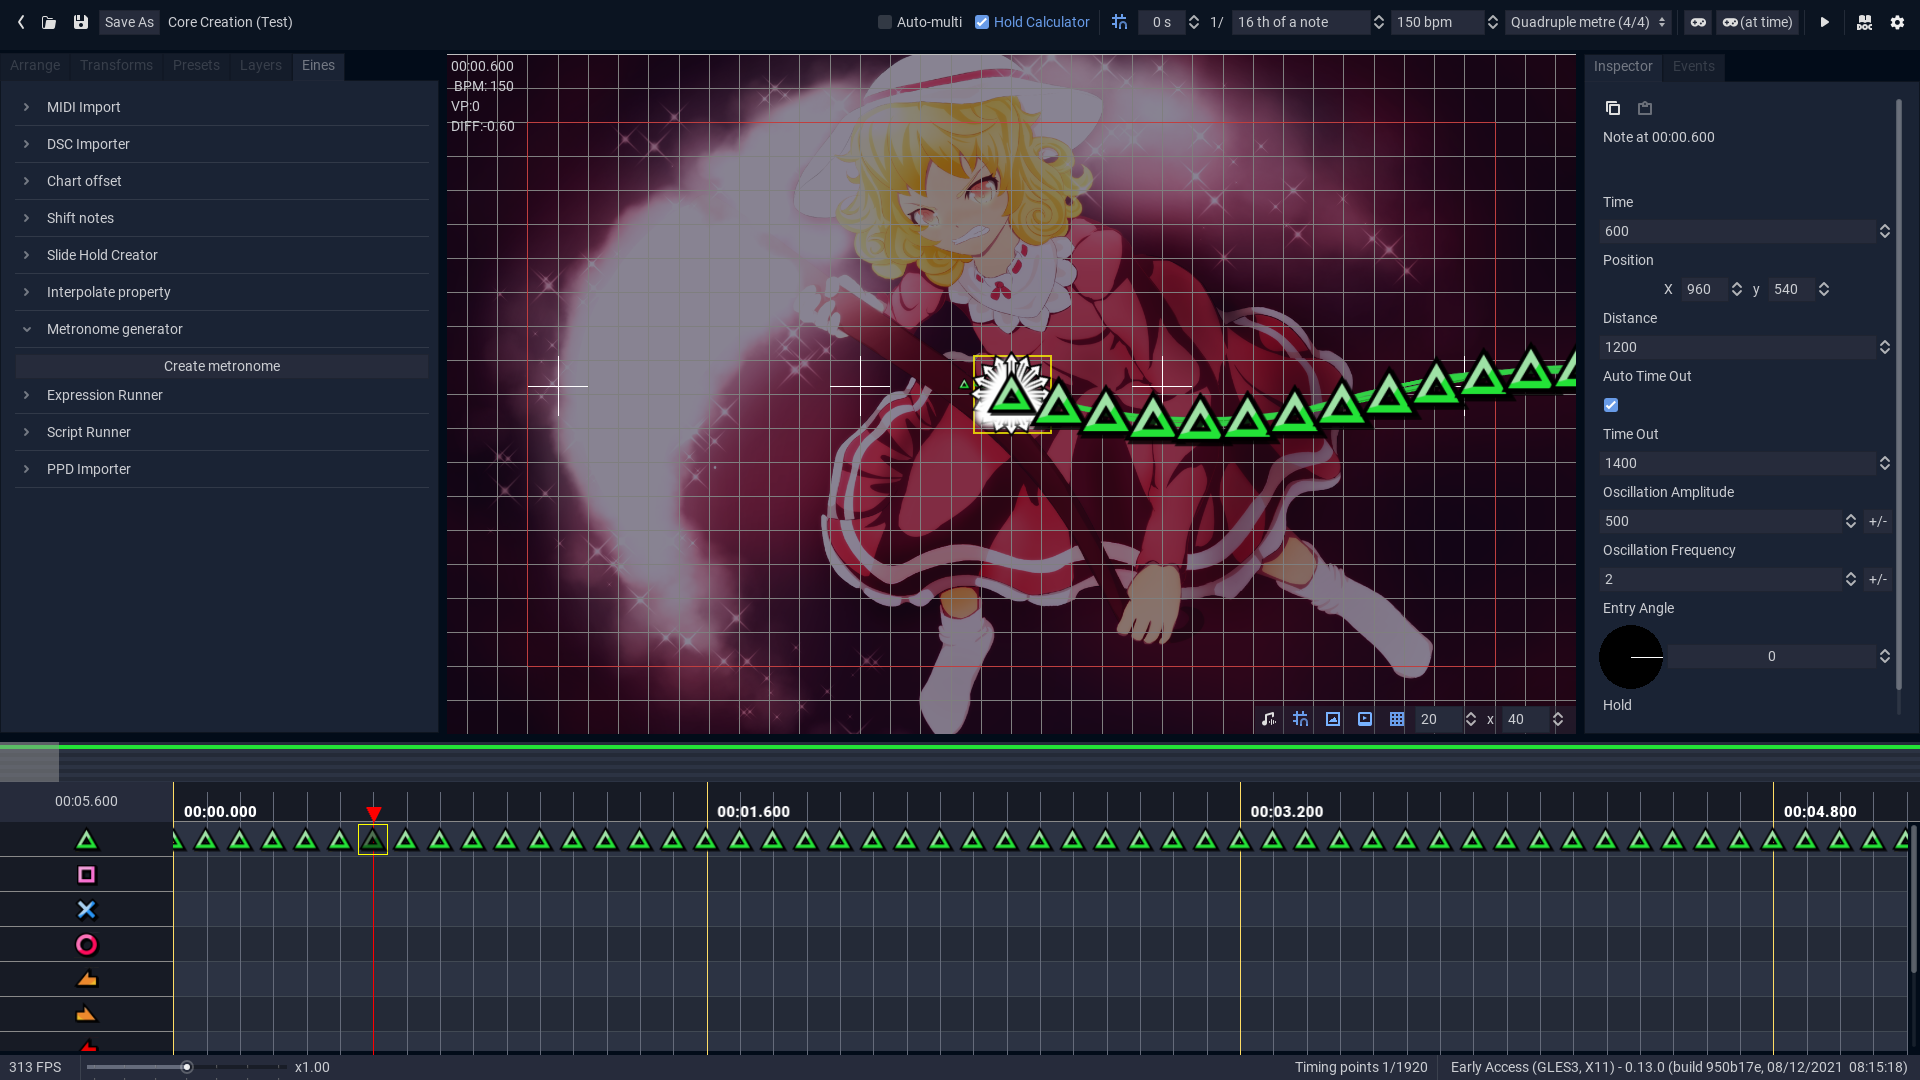The width and height of the screenshot is (1920, 1080).
Task: Expand the Interpolate property section
Action: coord(222,292)
